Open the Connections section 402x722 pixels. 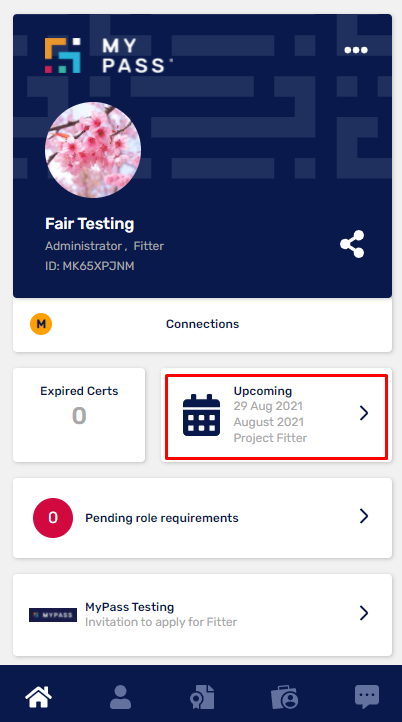[203, 325]
